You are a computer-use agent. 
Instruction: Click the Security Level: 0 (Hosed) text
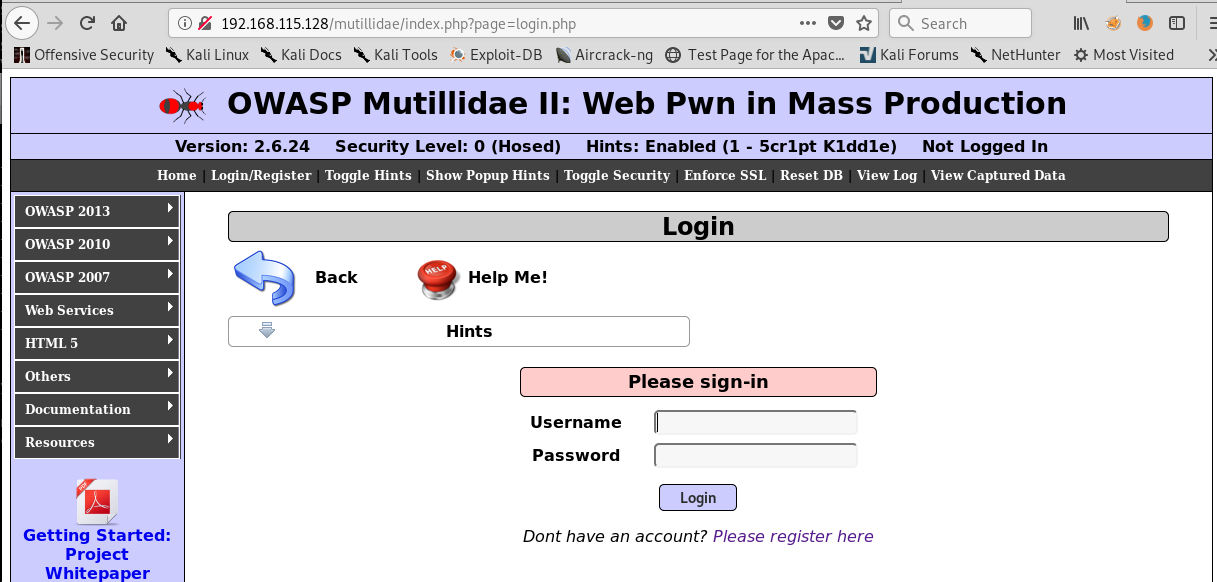448,146
